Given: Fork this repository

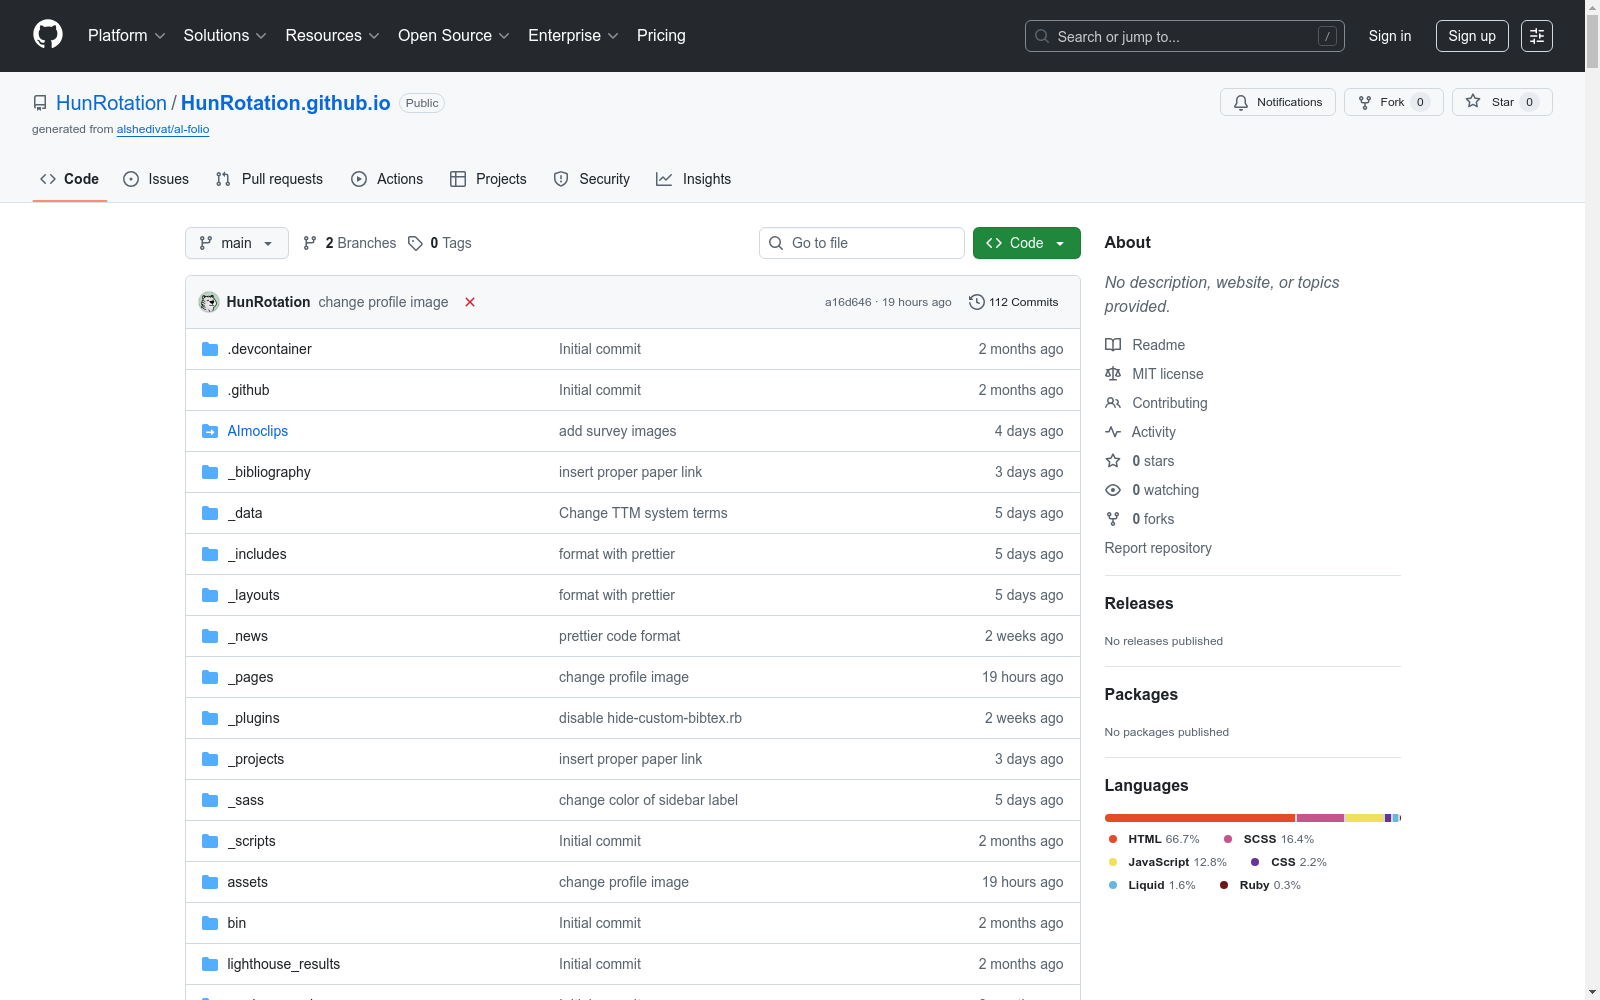Looking at the screenshot, I should pyautogui.click(x=1393, y=102).
